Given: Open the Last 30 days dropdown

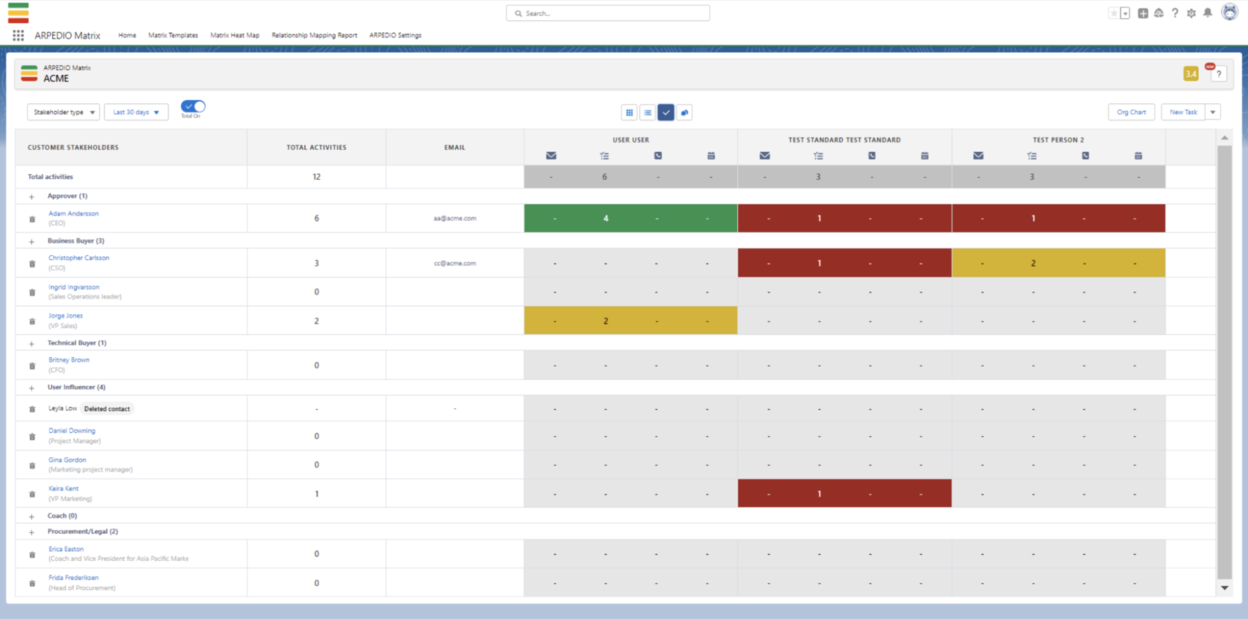Looking at the screenshot, I should pos(136,112).
